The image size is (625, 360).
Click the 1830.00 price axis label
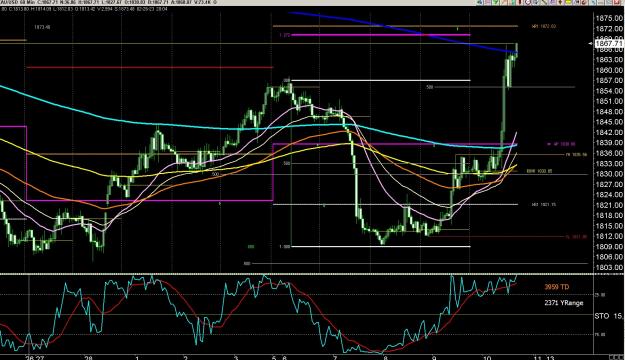[609, 174]
